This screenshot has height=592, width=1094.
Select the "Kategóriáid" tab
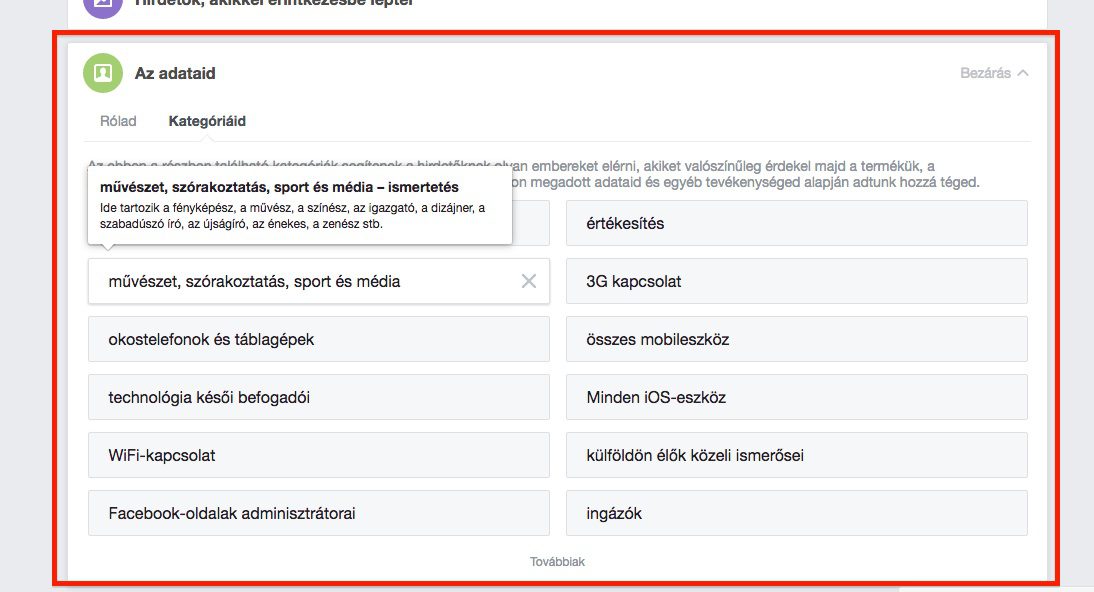tap(206, 120)
